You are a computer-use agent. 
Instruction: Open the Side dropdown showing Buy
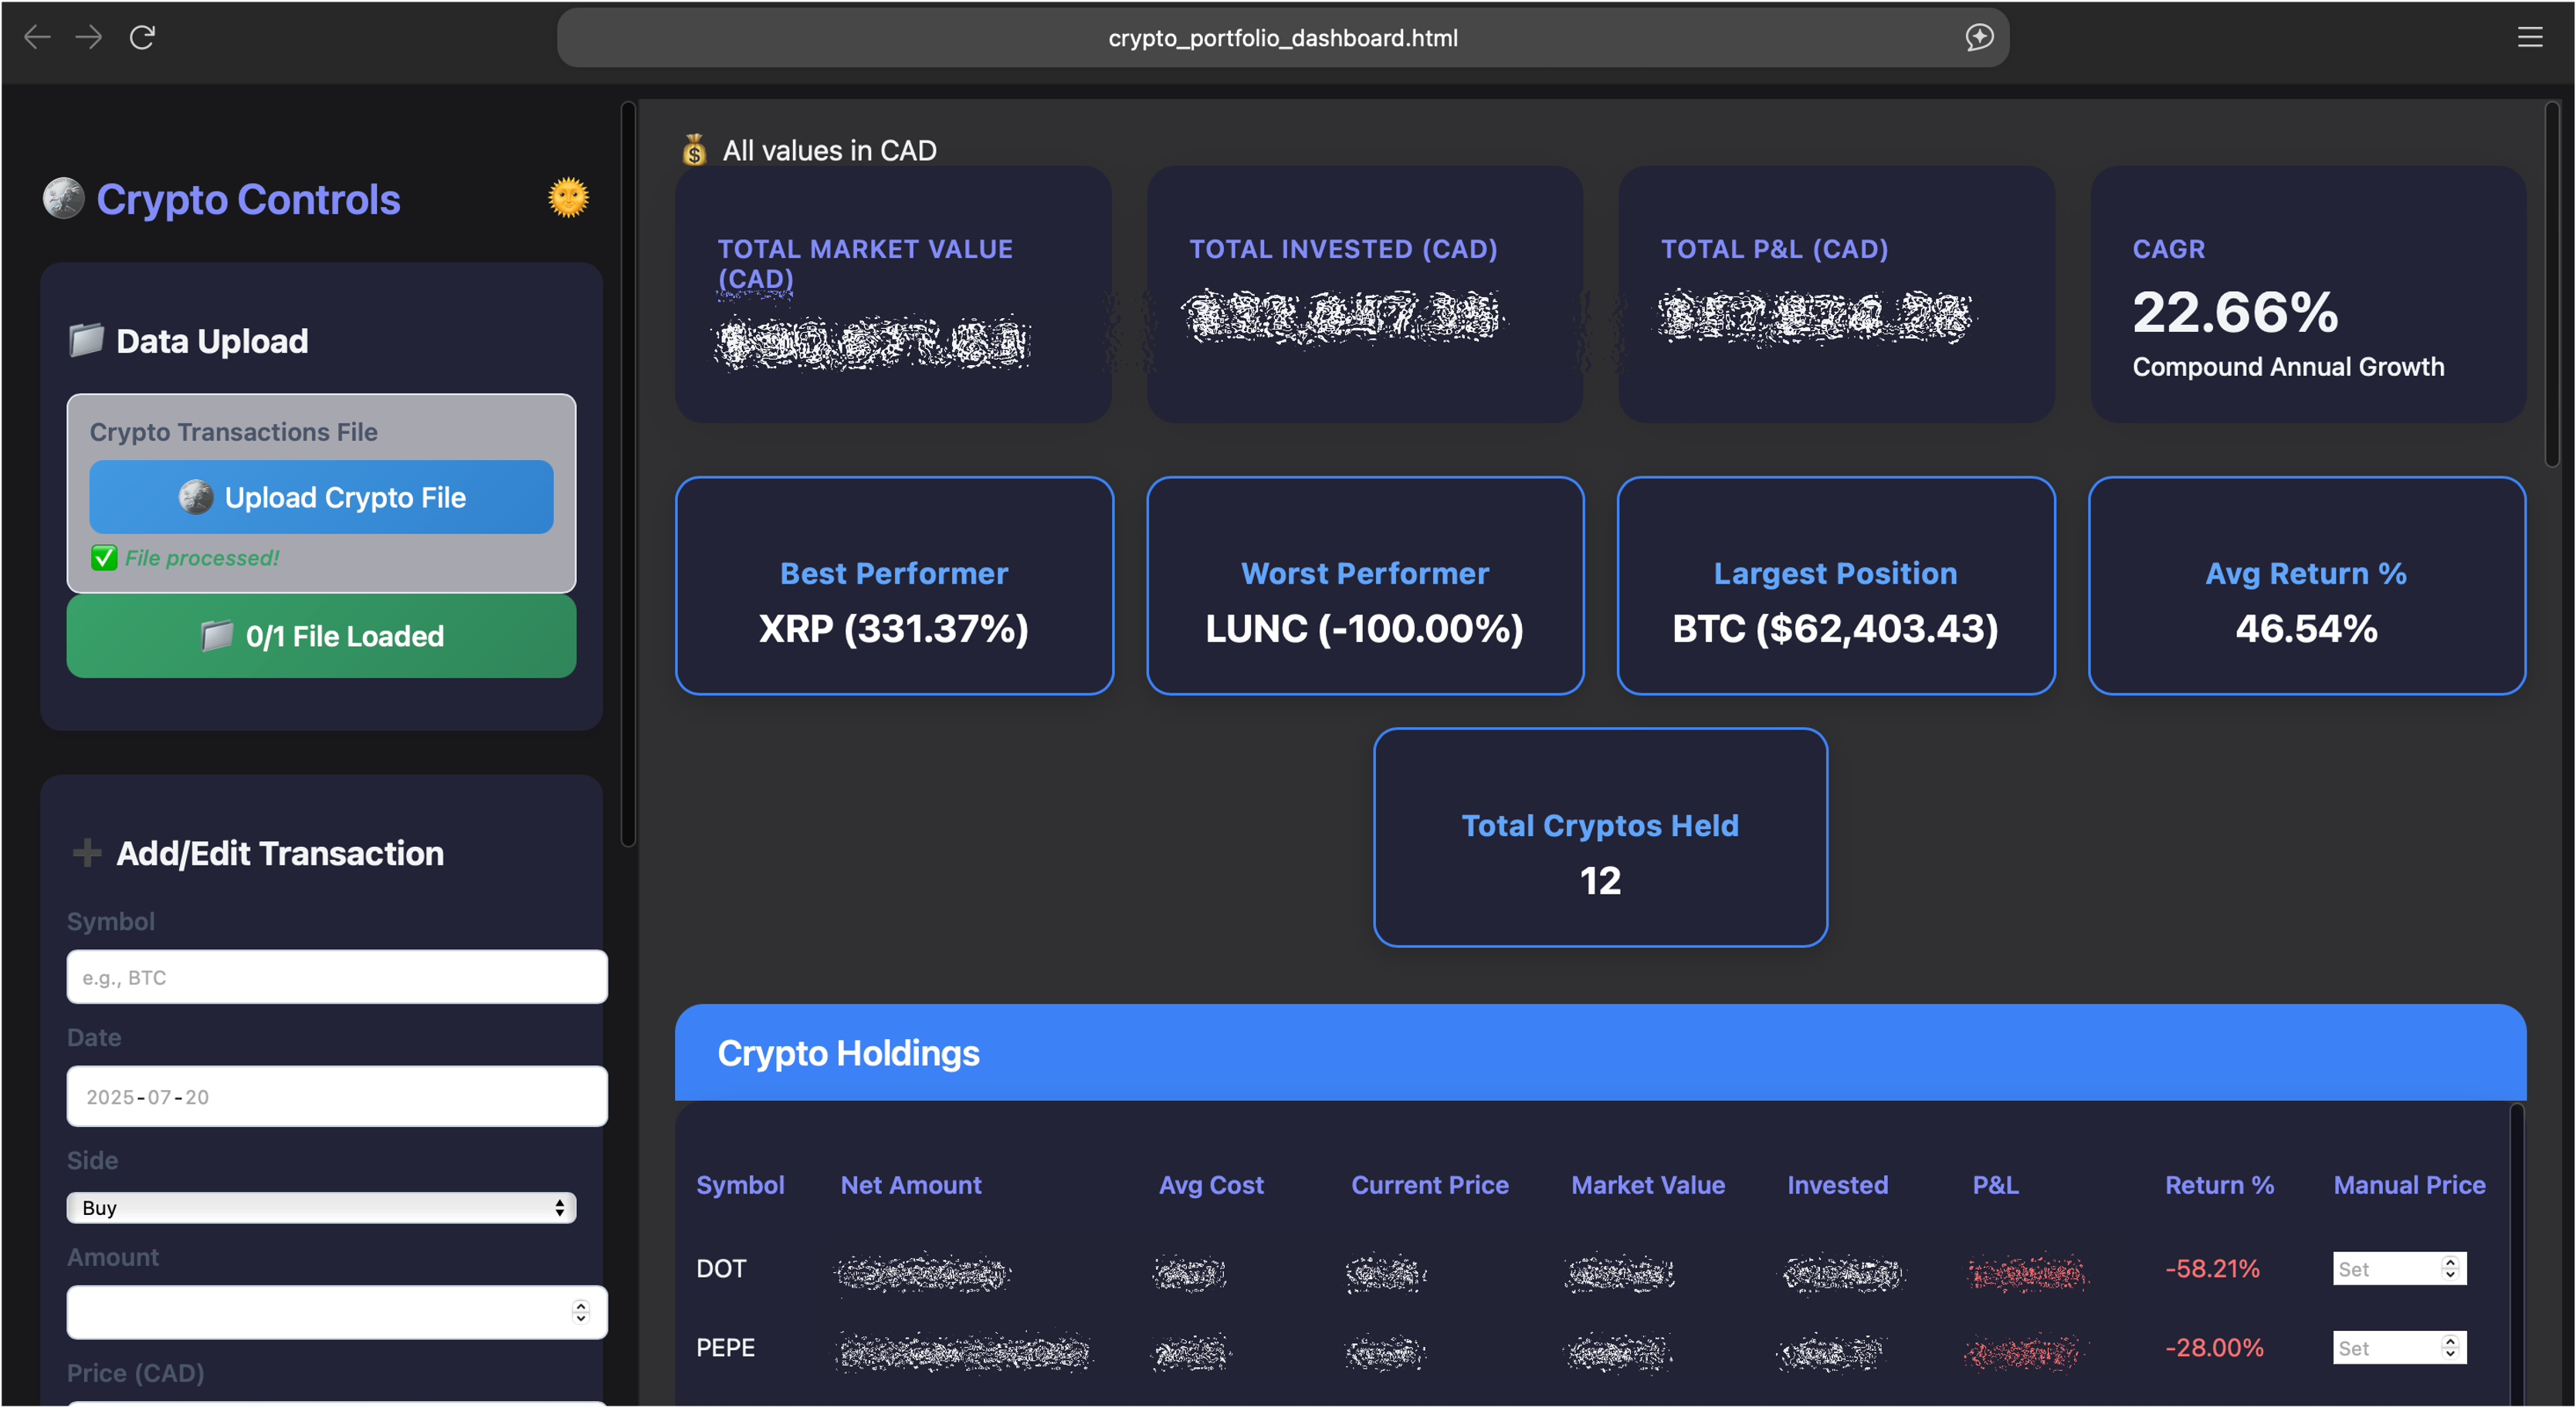point(320,1207)
